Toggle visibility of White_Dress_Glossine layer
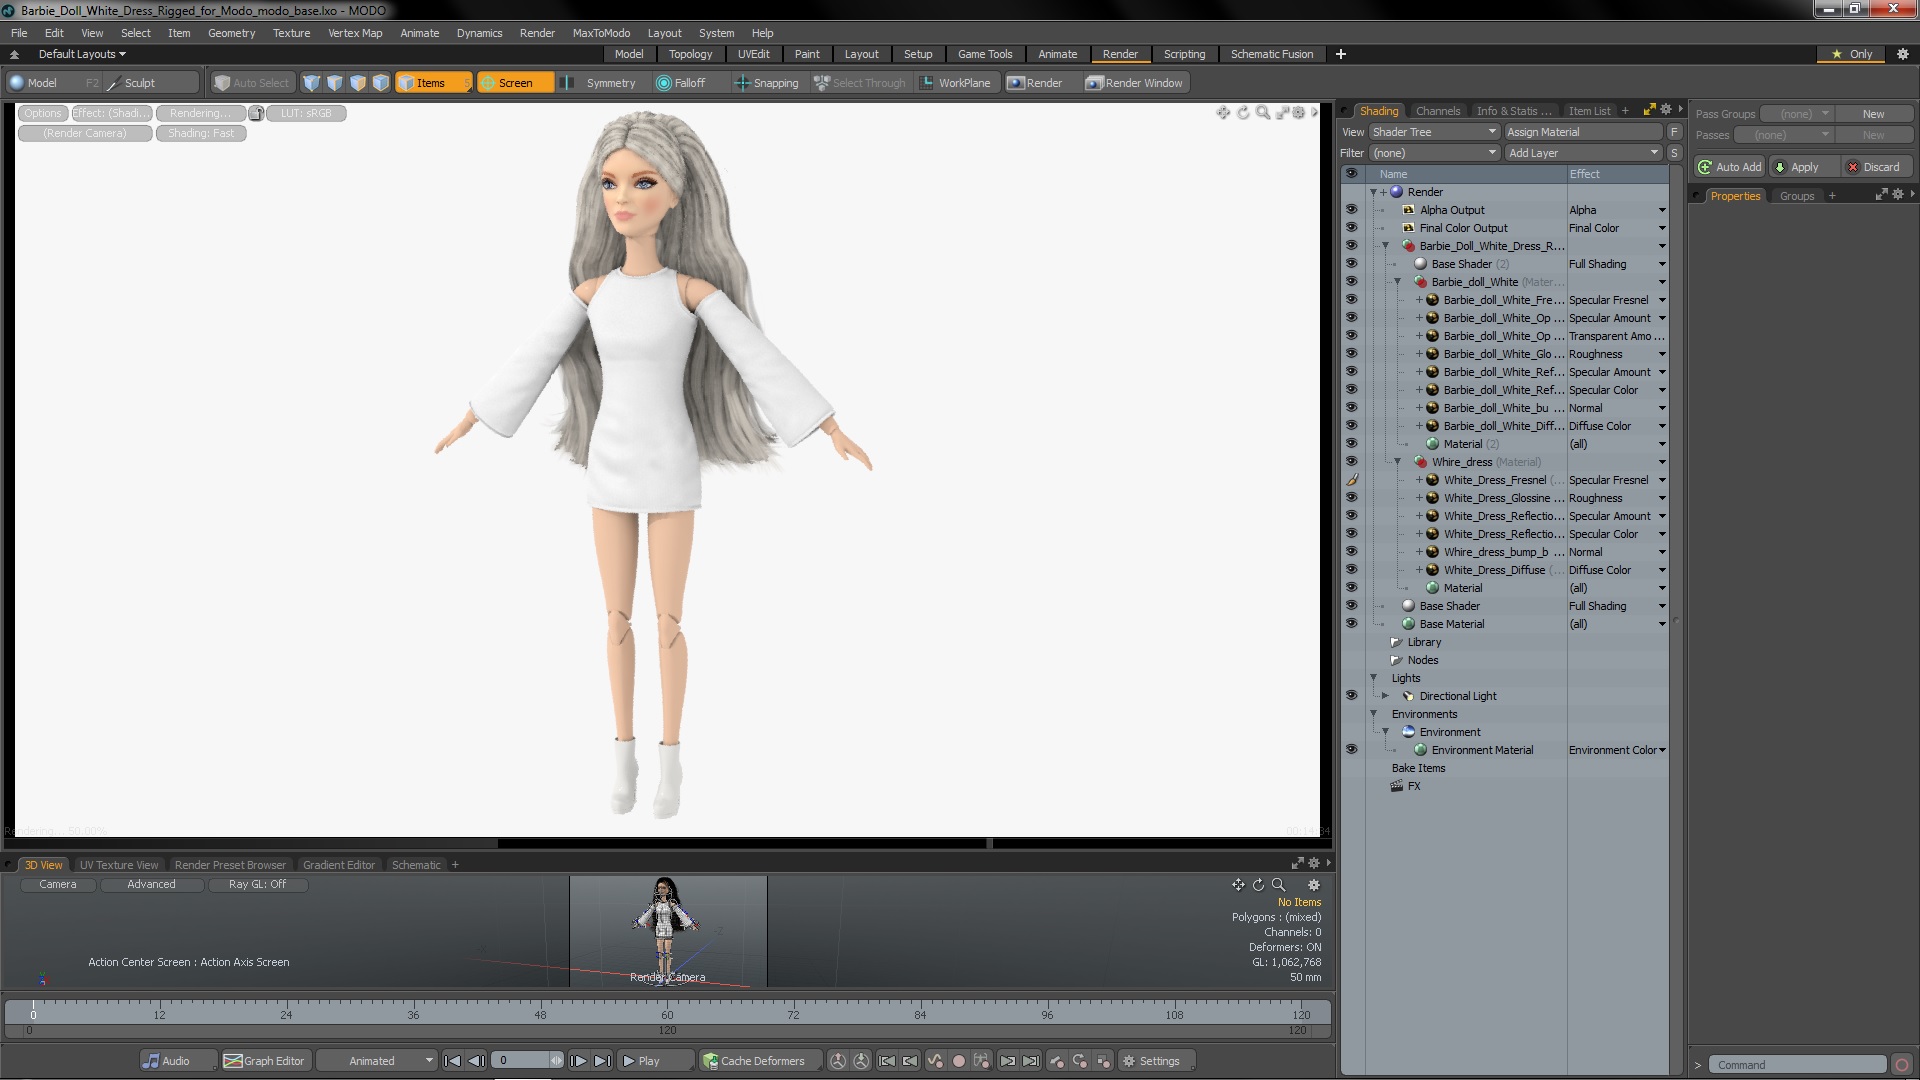Viewport: 1920px width, 1080px height. 1351,498
